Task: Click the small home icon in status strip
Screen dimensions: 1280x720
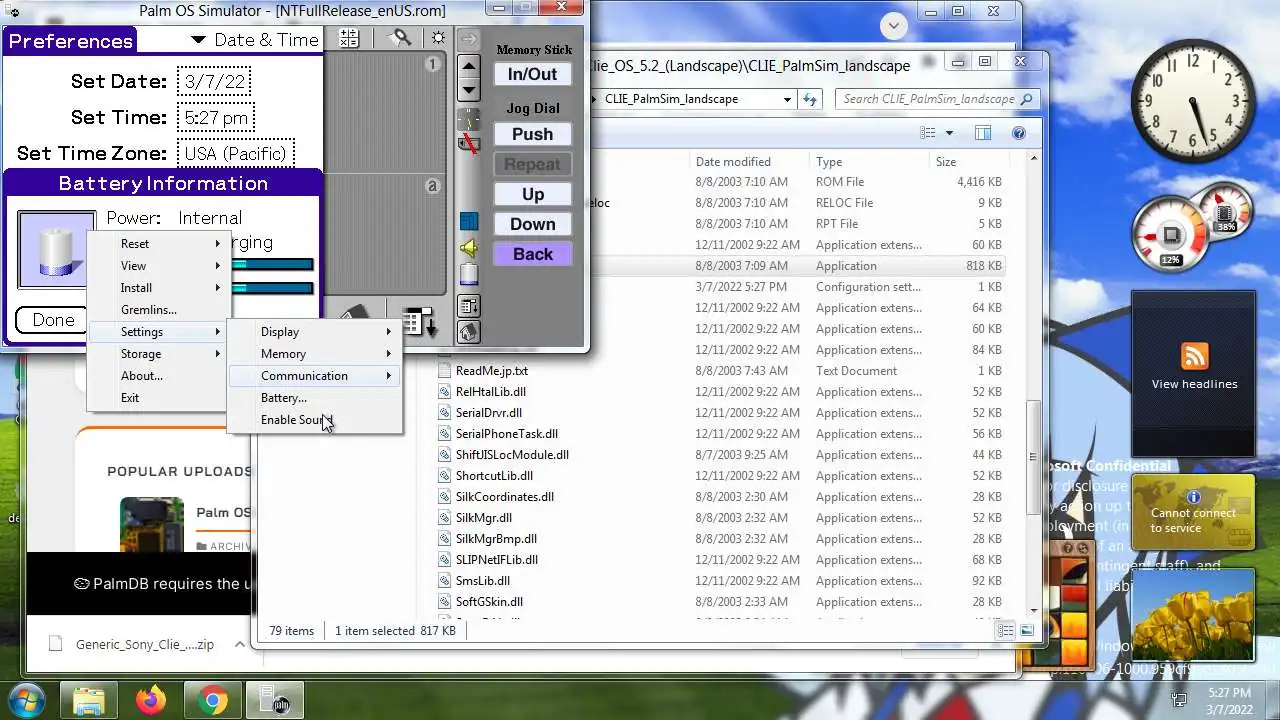Action: coord(468,332)
